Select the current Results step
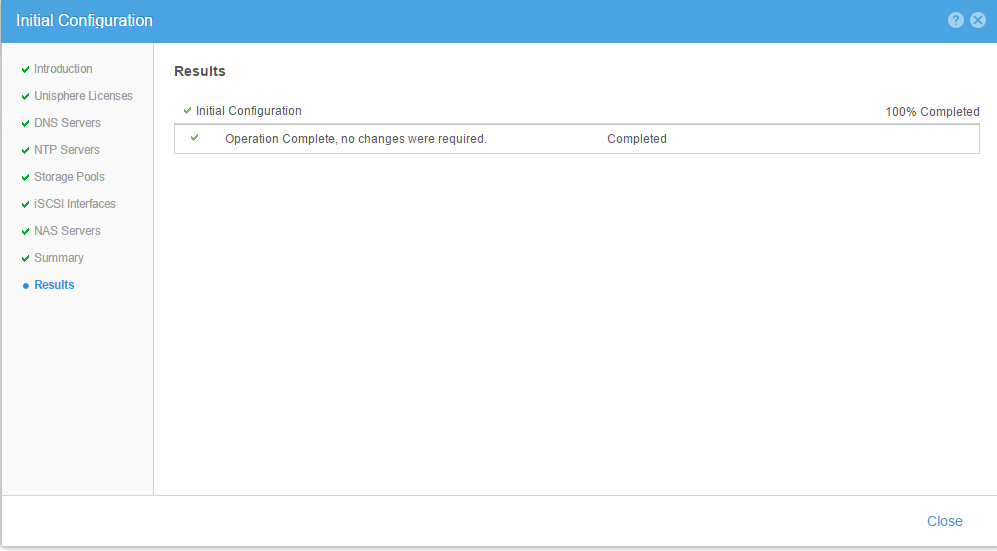997x551 pixels. click(x=54, y=285)
